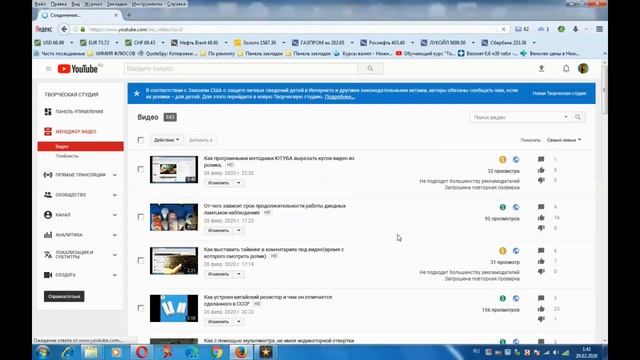Screen dimensions: 640x360
Task: Click globe privacy icon of the резистор video
Action: [516, 298]
